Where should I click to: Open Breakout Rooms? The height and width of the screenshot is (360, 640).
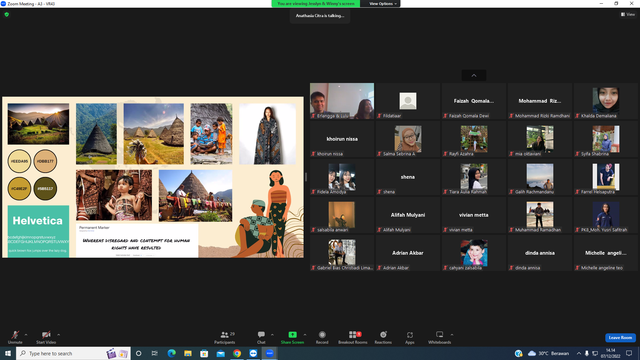click(x=353, y=337)
